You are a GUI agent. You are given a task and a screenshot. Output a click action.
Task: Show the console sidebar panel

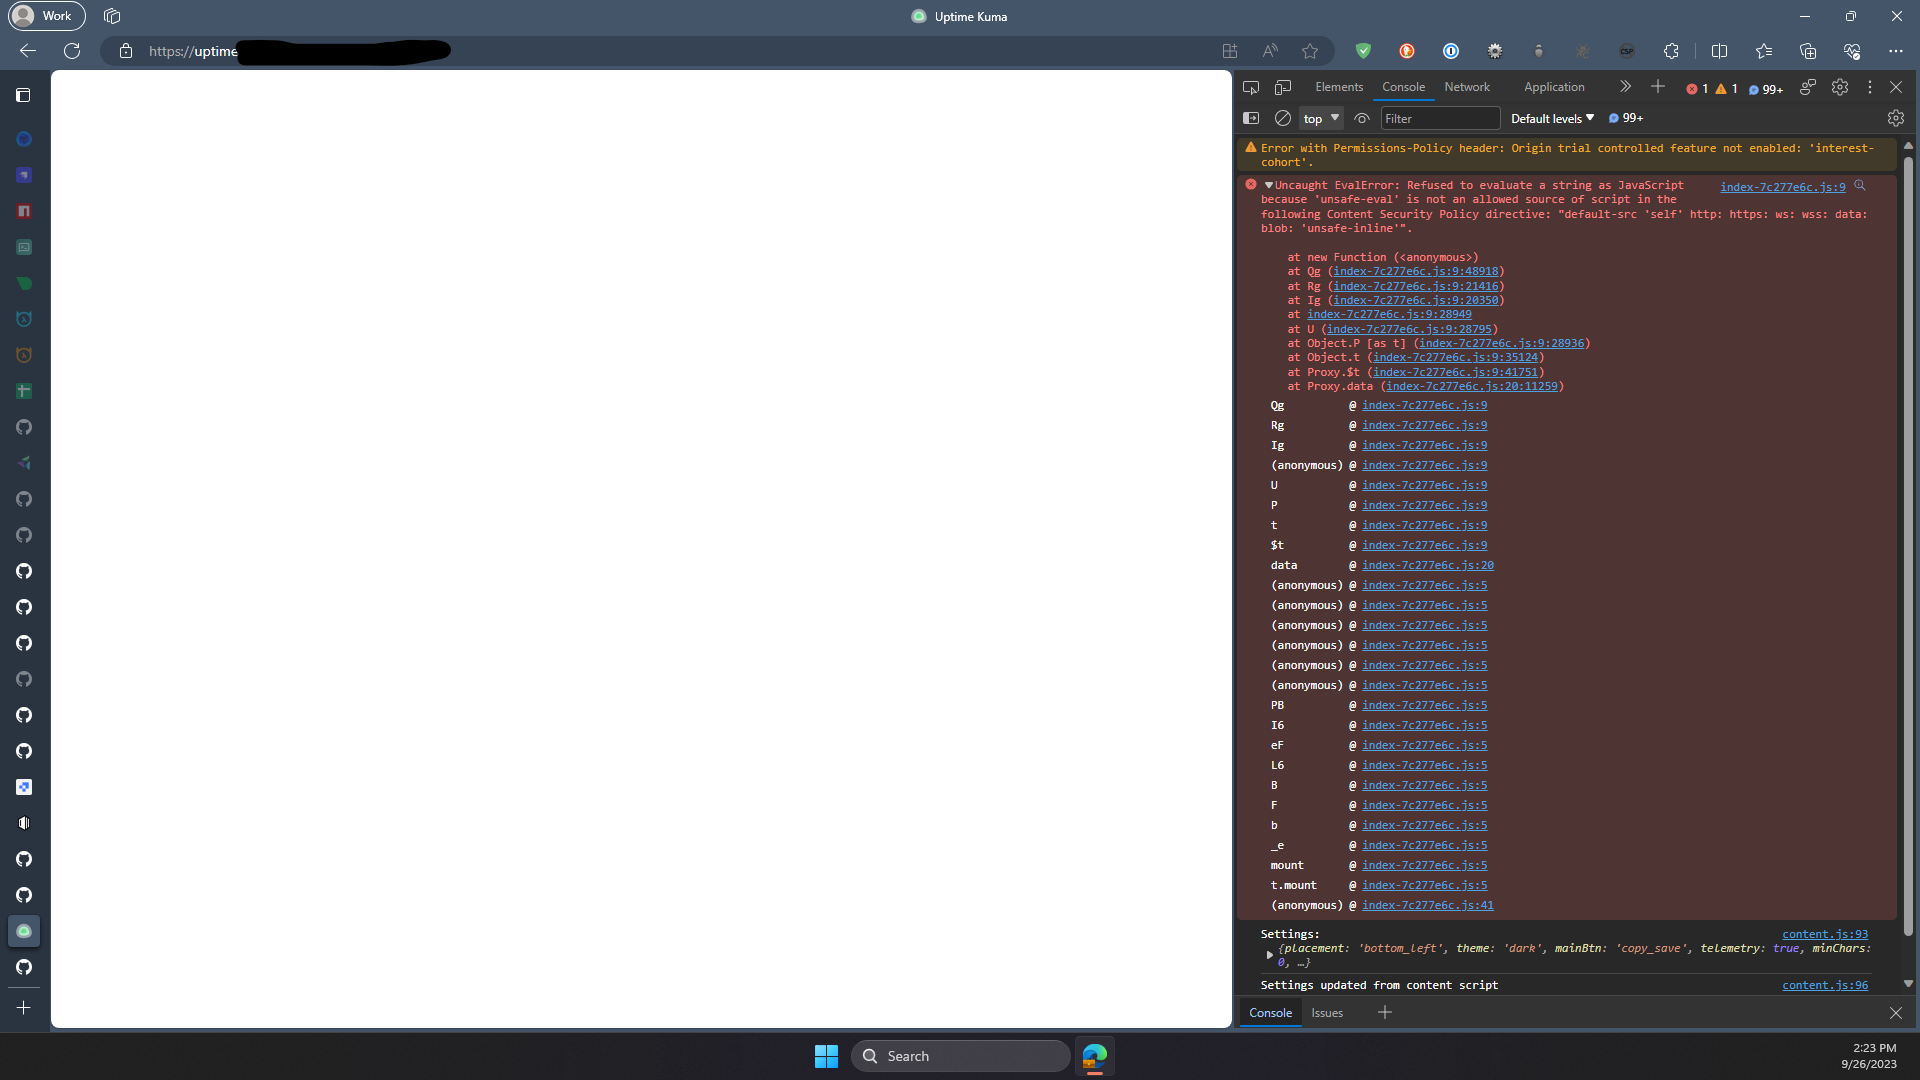tap(1250, 118)
